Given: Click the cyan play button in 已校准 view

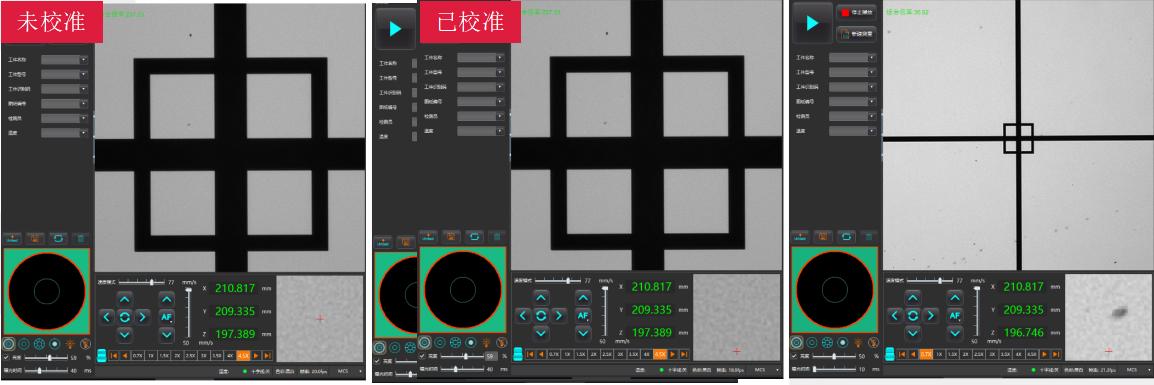Looking at the screenshot, I should (395, 29).
